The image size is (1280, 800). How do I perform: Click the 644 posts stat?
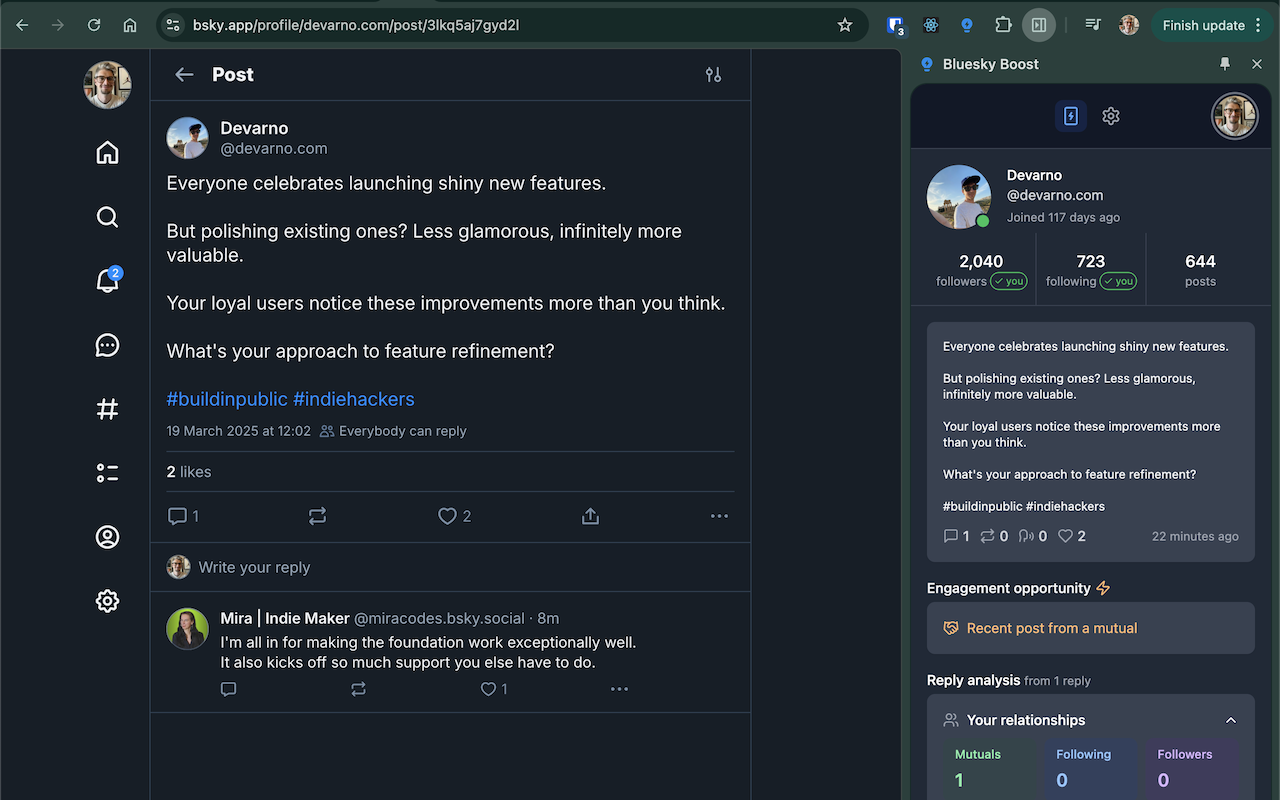(x=1200, y=270)
